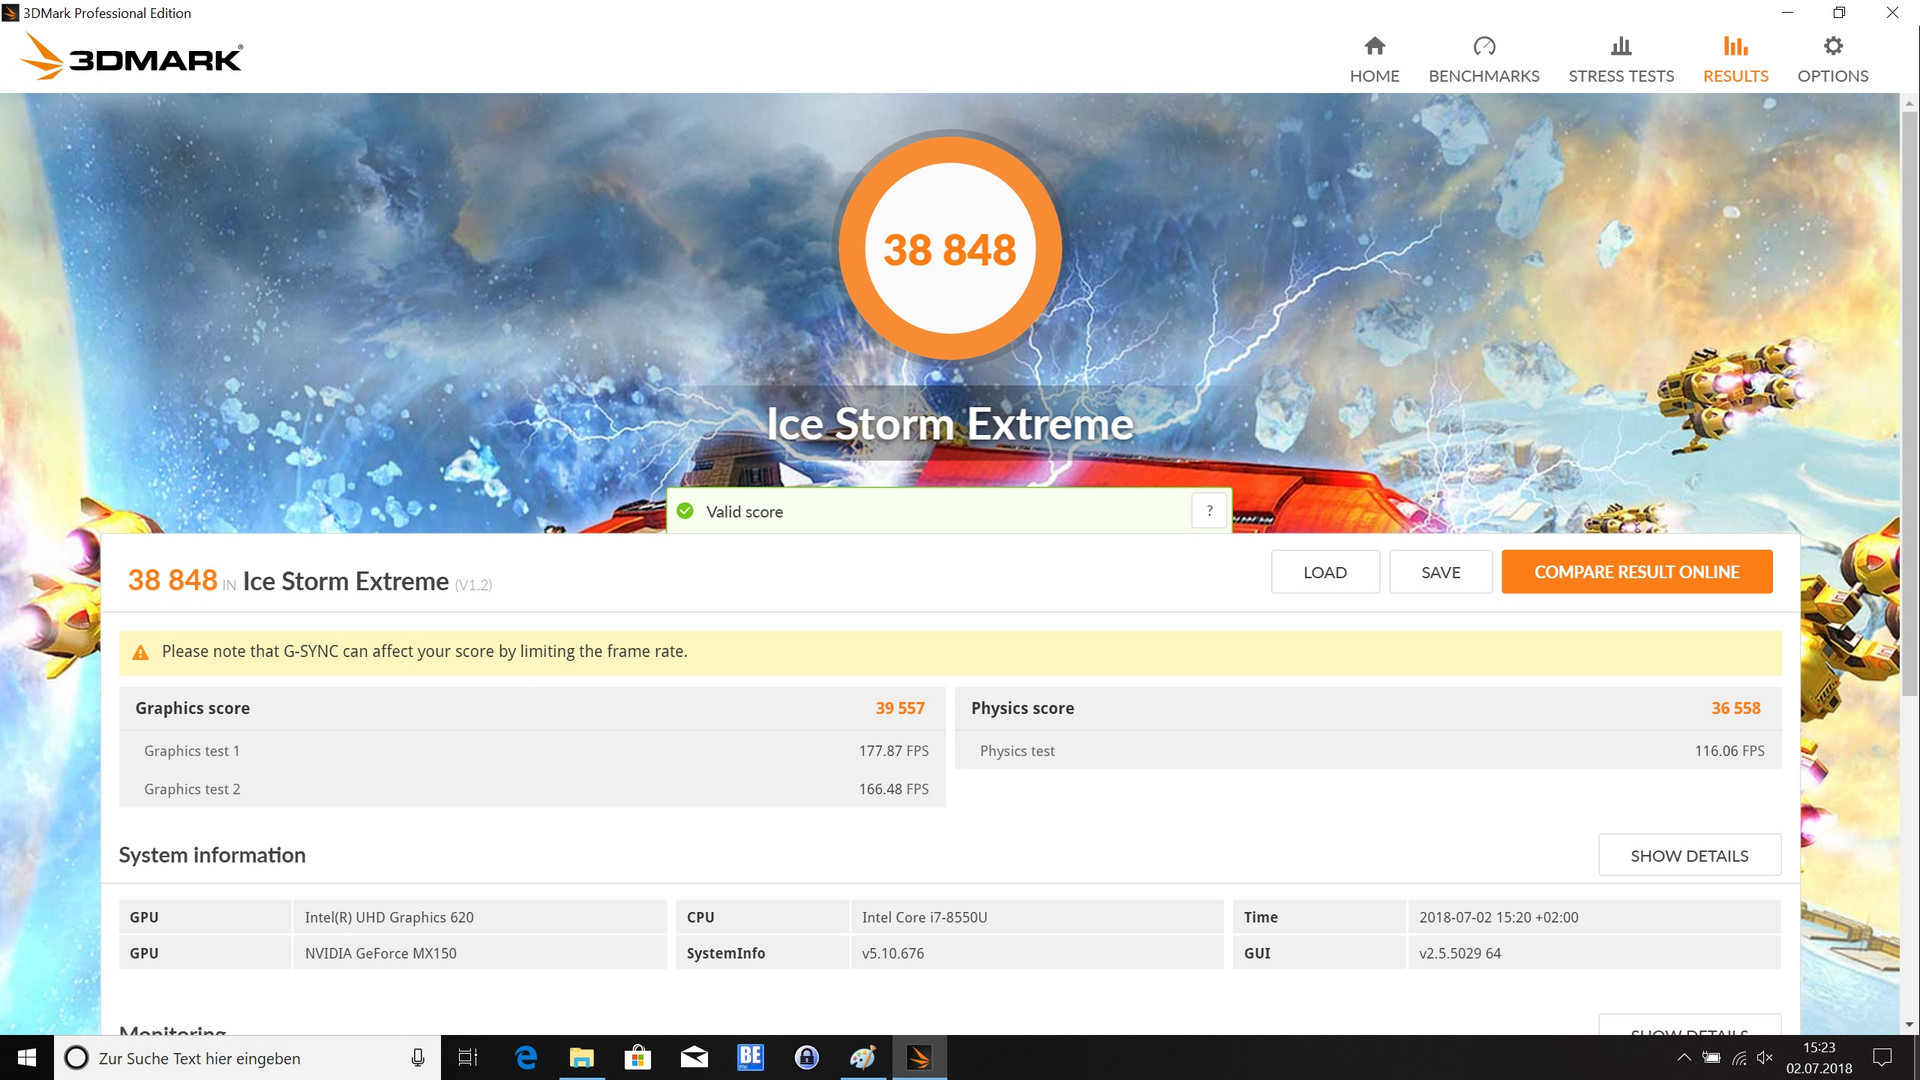Viewport: 1920px width, 1080px height.
Task: Open Microsoft Edge from the taskbar
Action: [x=525, y=1057]
